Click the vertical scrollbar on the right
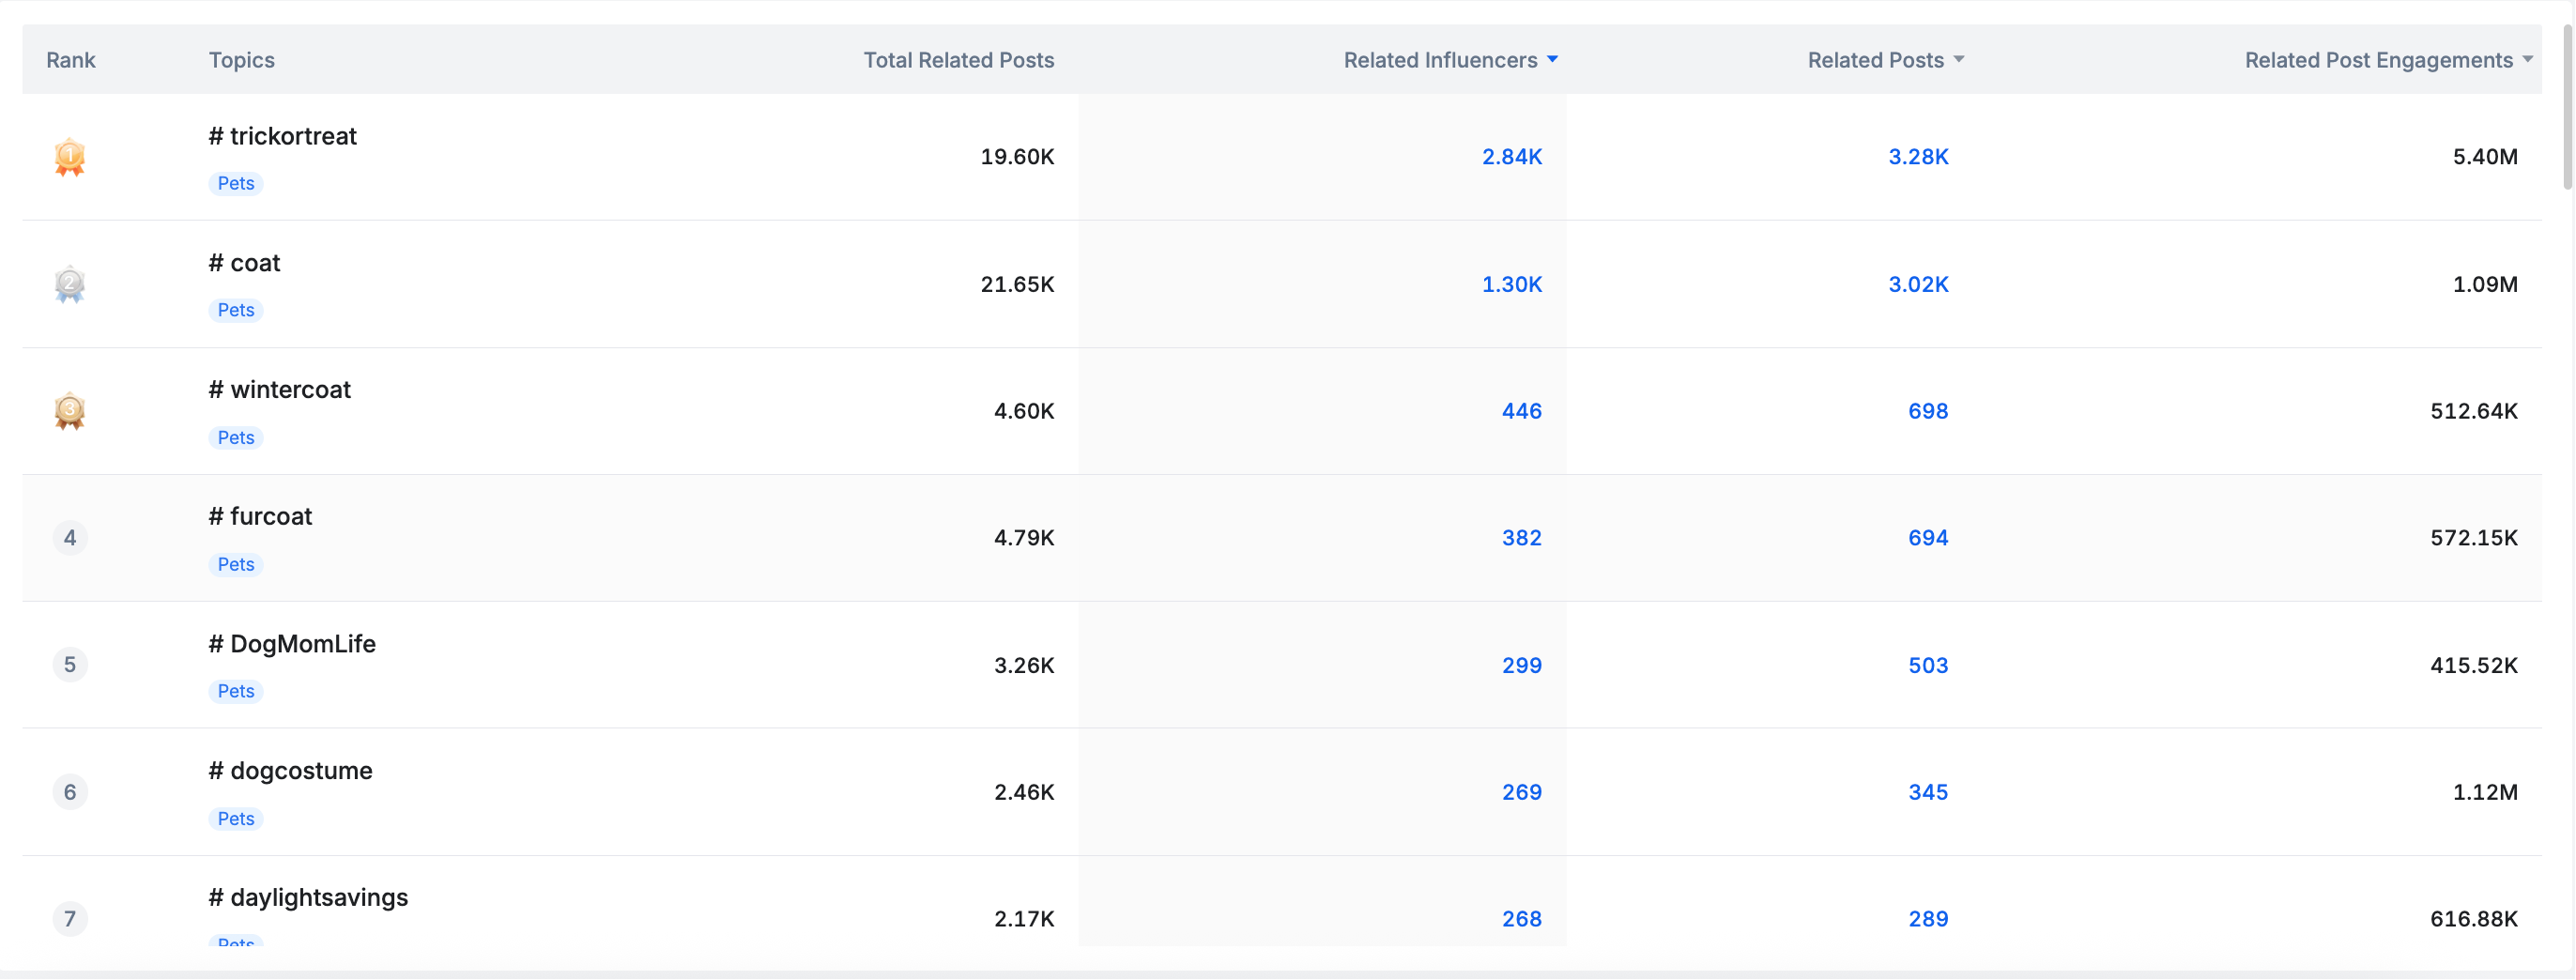 pos(2567,110)
